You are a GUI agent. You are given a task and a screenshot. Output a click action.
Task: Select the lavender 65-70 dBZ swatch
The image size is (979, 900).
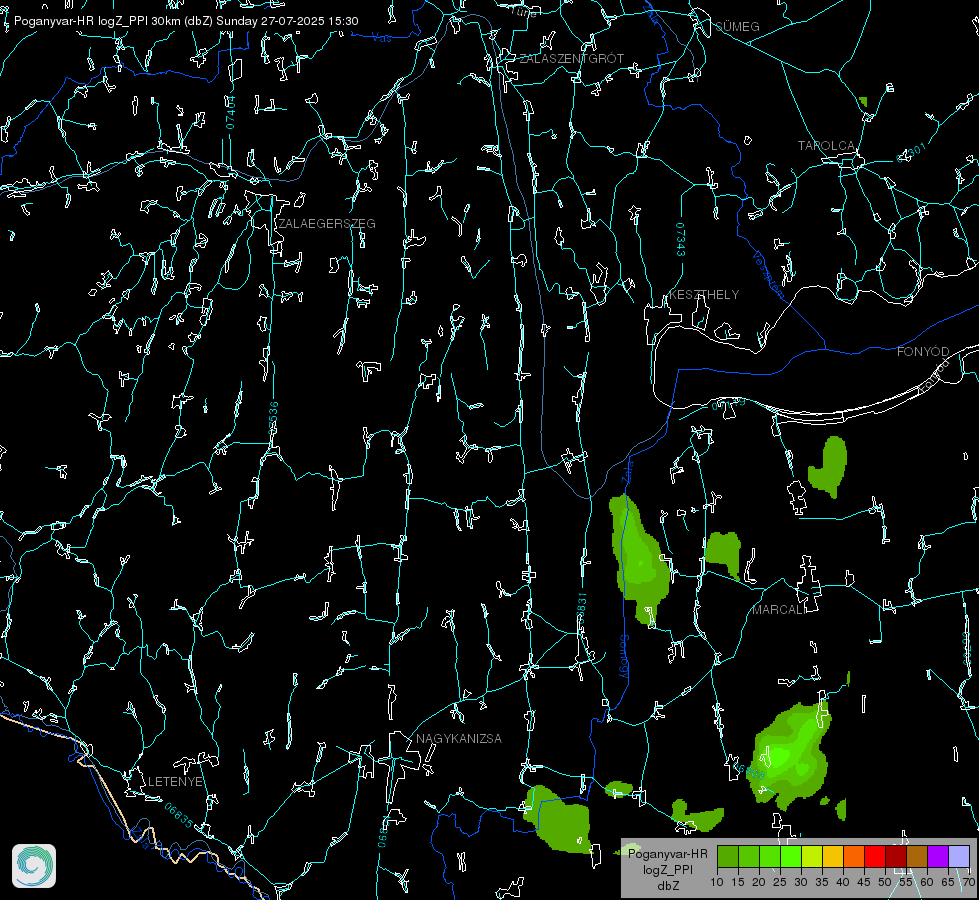click(959, 856)
